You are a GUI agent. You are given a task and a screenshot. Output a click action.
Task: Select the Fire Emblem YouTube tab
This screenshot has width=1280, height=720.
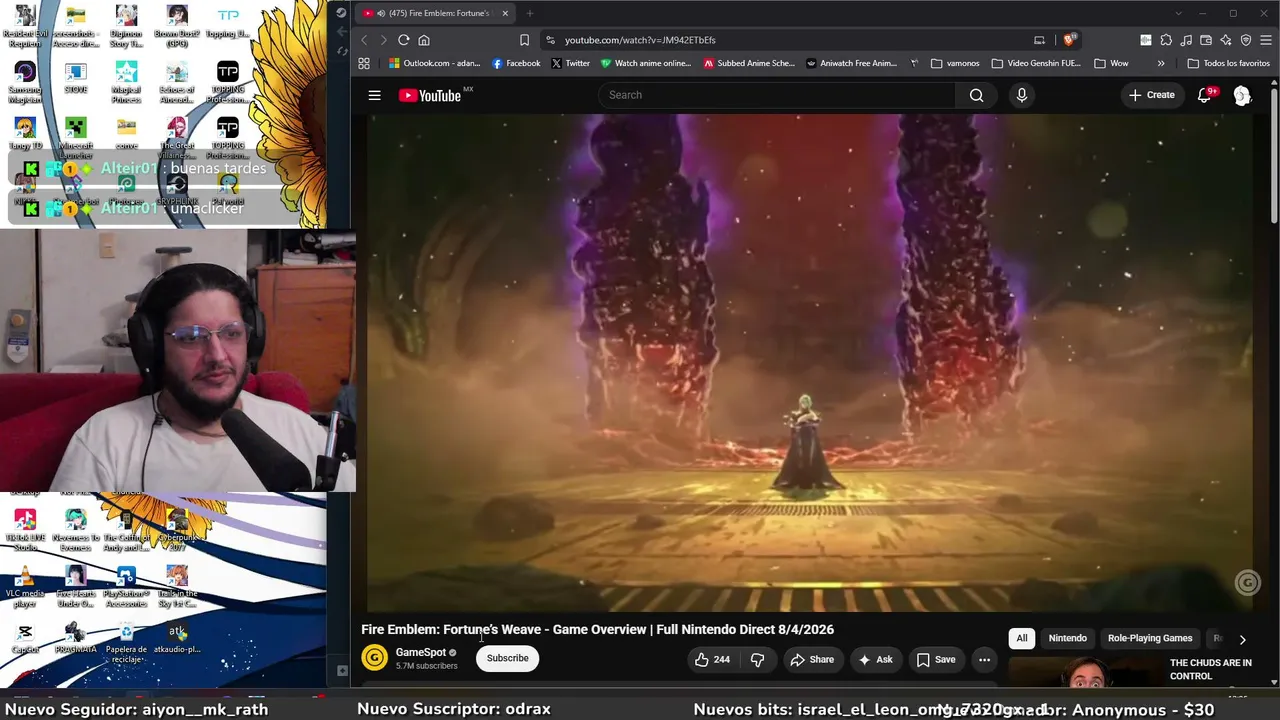pyautogui.click(x=436, y=13)
